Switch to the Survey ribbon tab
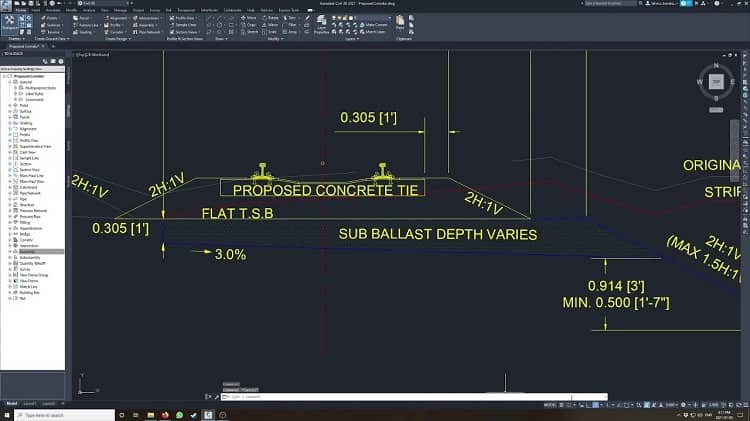This screenshot has height=421, width=750. (155, 10)
